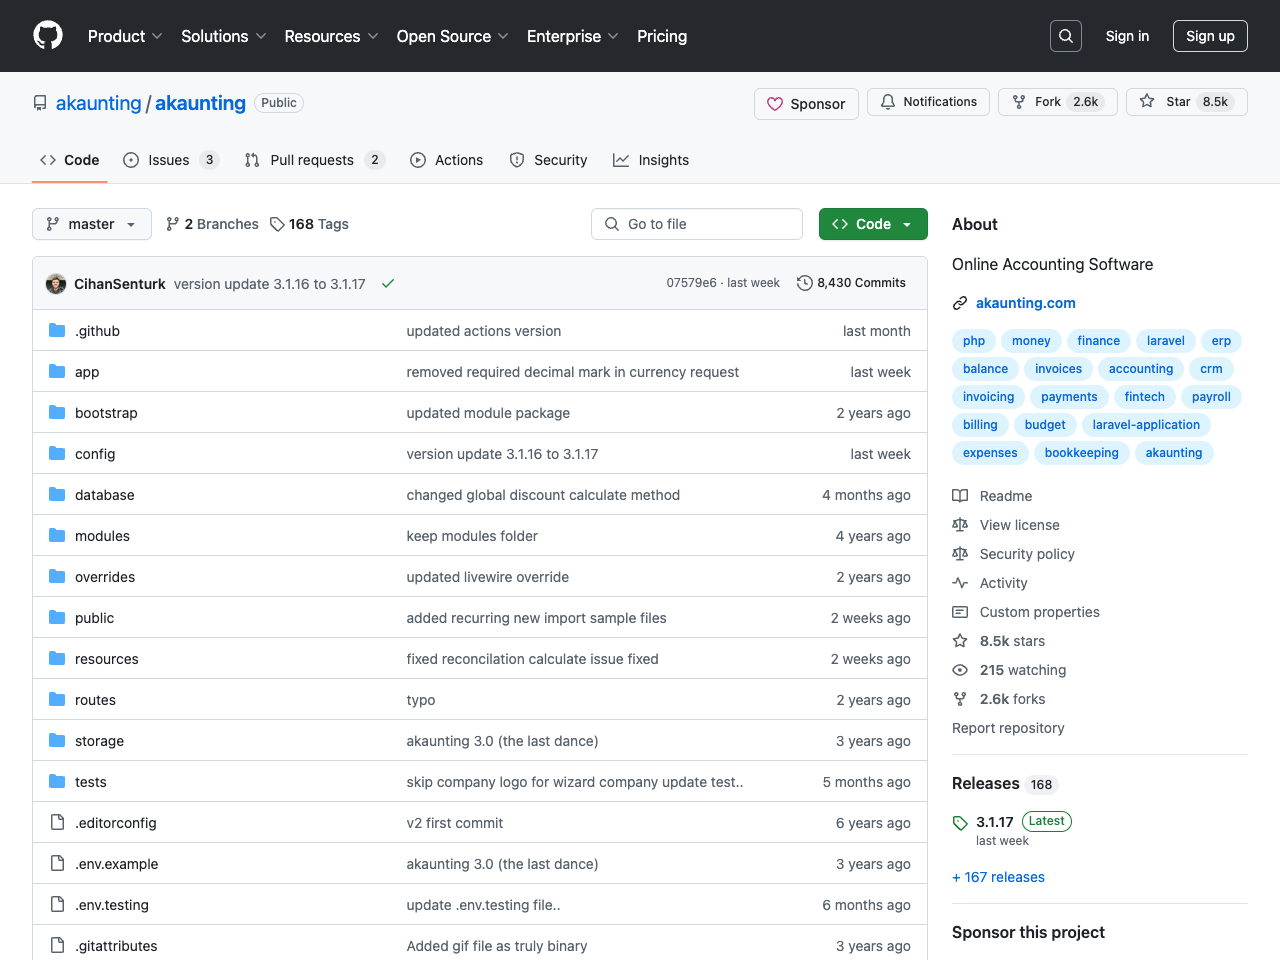Open the Open Source dropdown
The image size is (1280, 960).
pyautogui.click(x=452, y=36)
